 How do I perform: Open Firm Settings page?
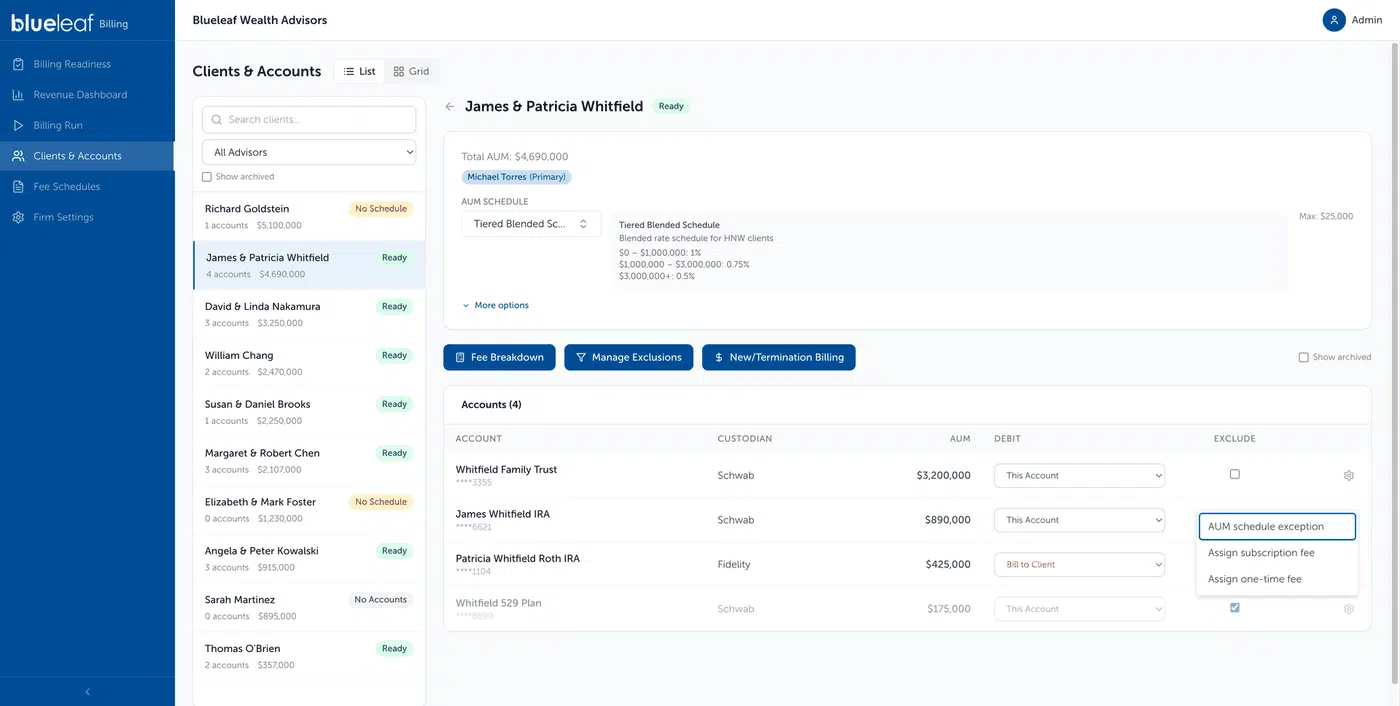click(x=87, y=217)
